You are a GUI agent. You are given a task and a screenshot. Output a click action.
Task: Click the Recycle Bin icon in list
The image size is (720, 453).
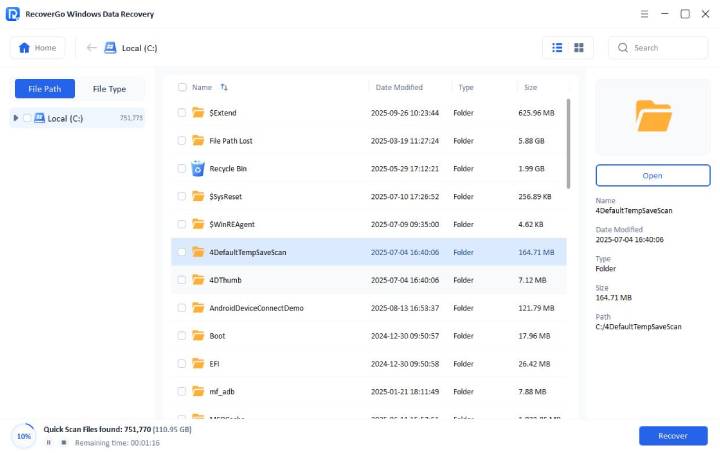pos(198,168)
